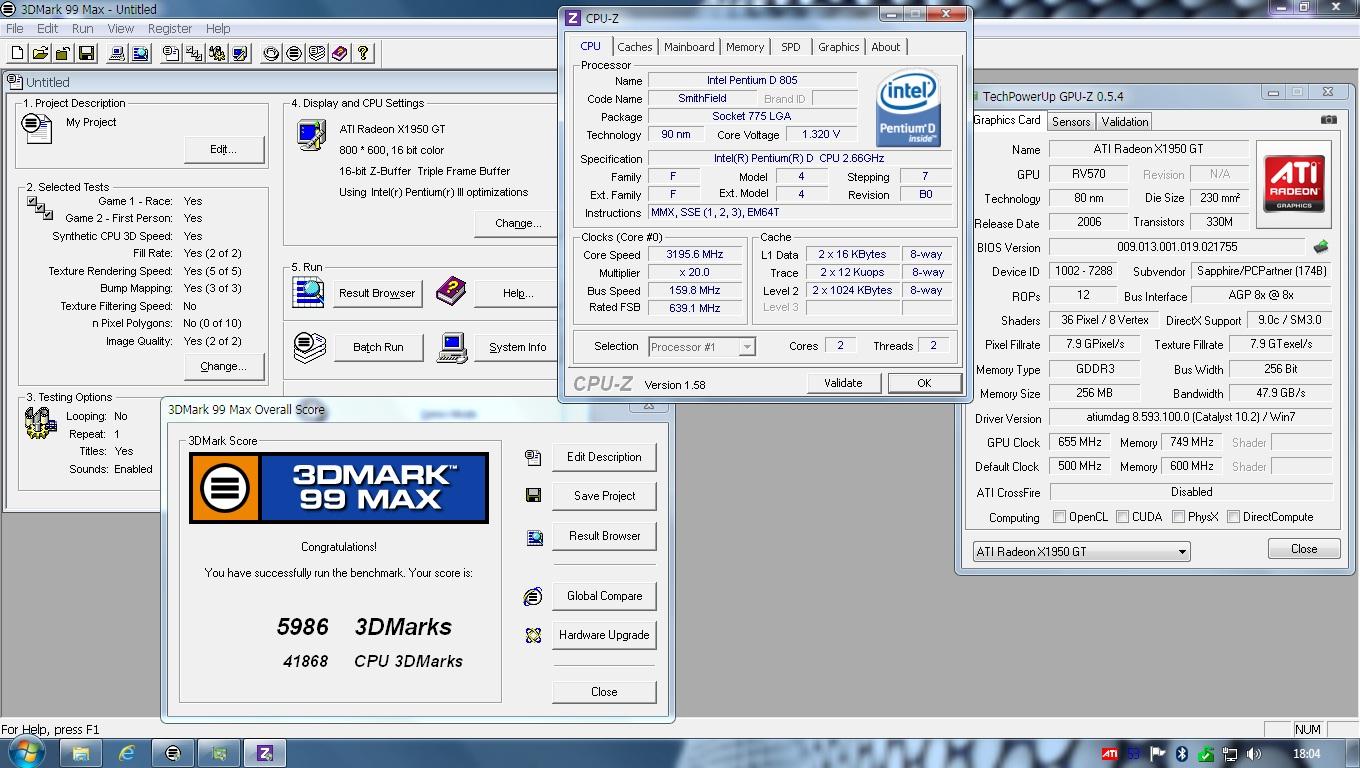Click the System Info computer toolbar icon
1360x768 pixels.
click(x=117, y=53)
